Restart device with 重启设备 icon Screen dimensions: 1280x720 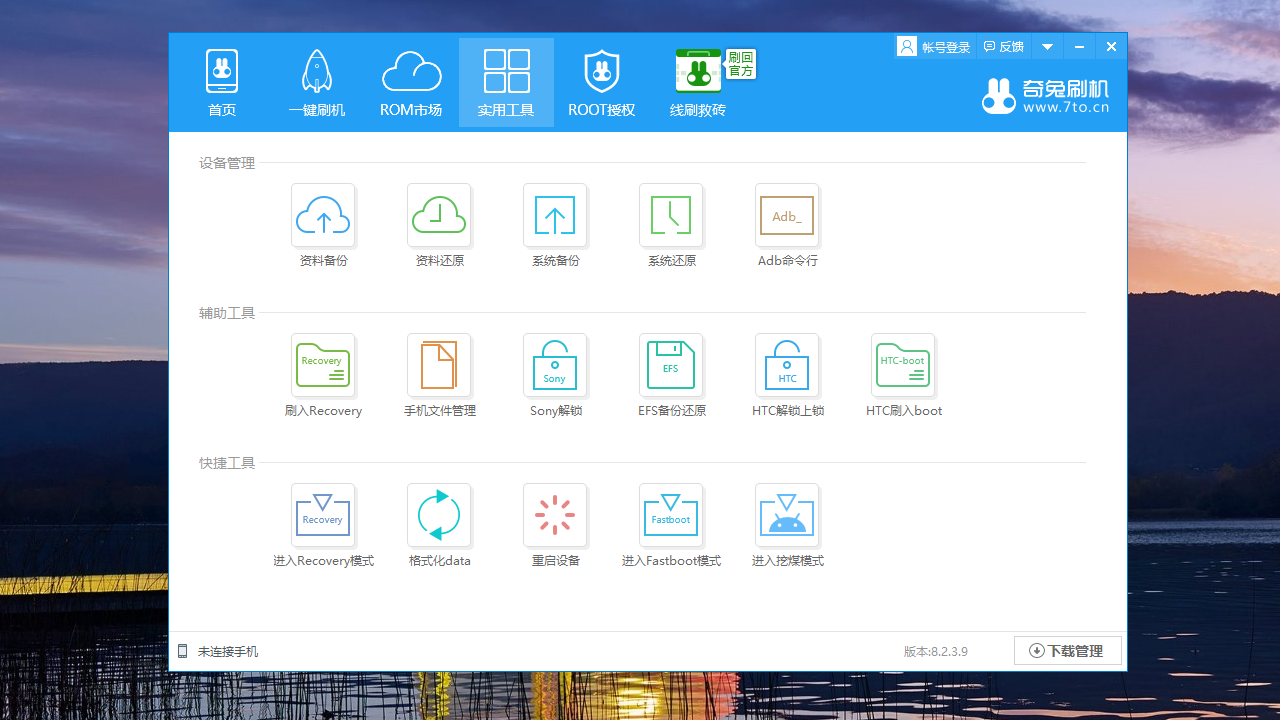[555, 516]
